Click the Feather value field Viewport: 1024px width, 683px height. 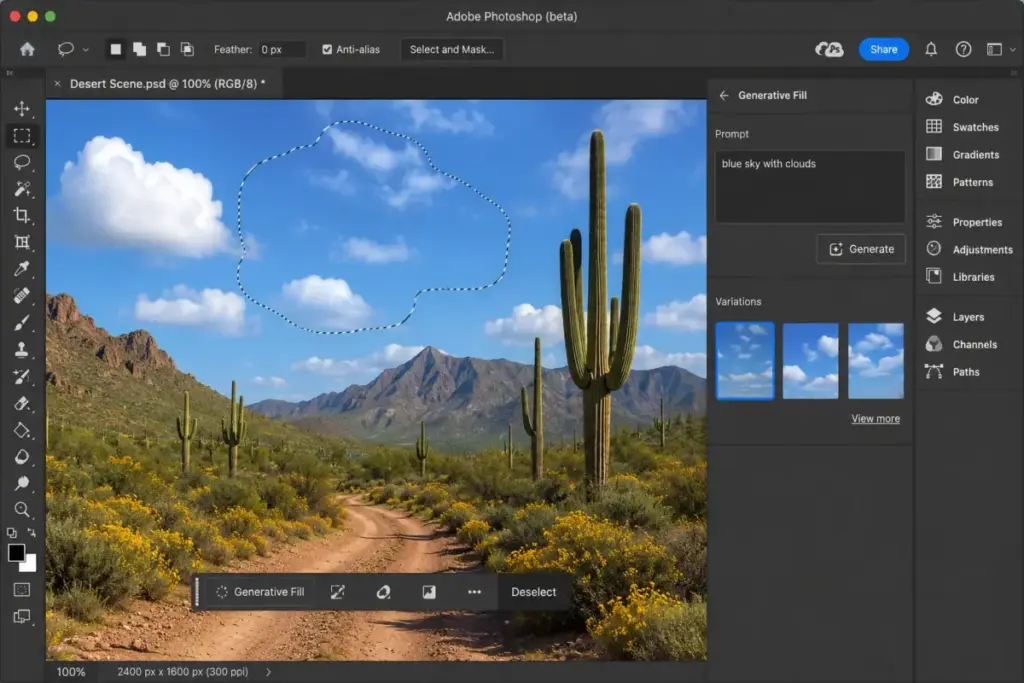tap(281, 50)
